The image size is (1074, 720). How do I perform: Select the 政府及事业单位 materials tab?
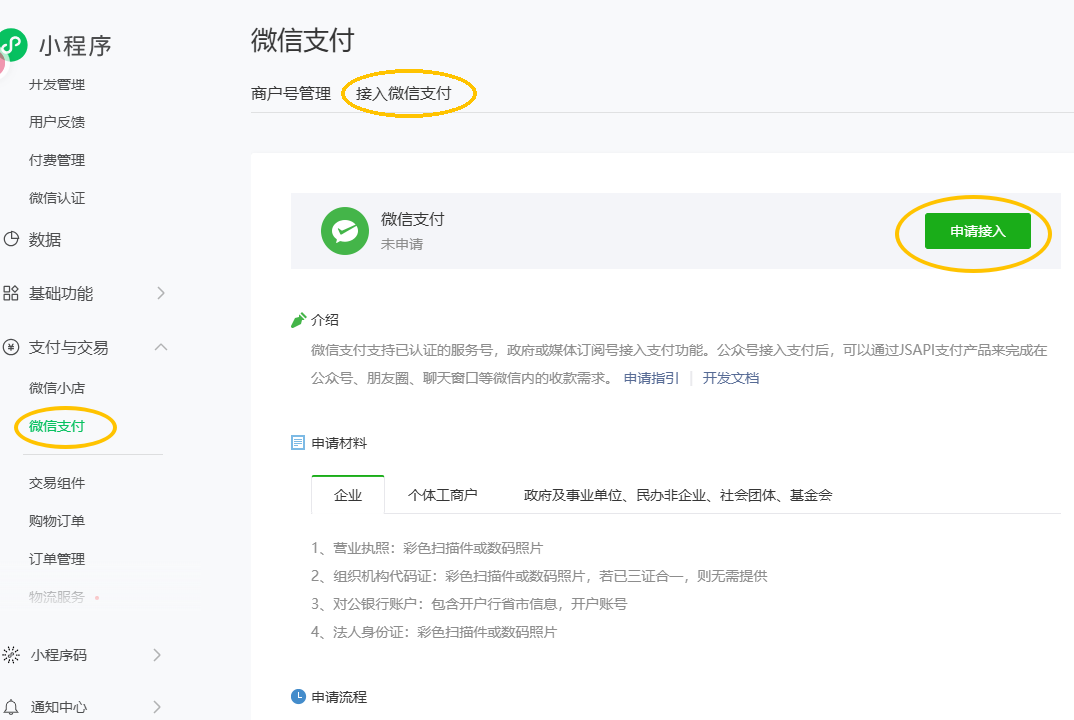click(678, 495)
